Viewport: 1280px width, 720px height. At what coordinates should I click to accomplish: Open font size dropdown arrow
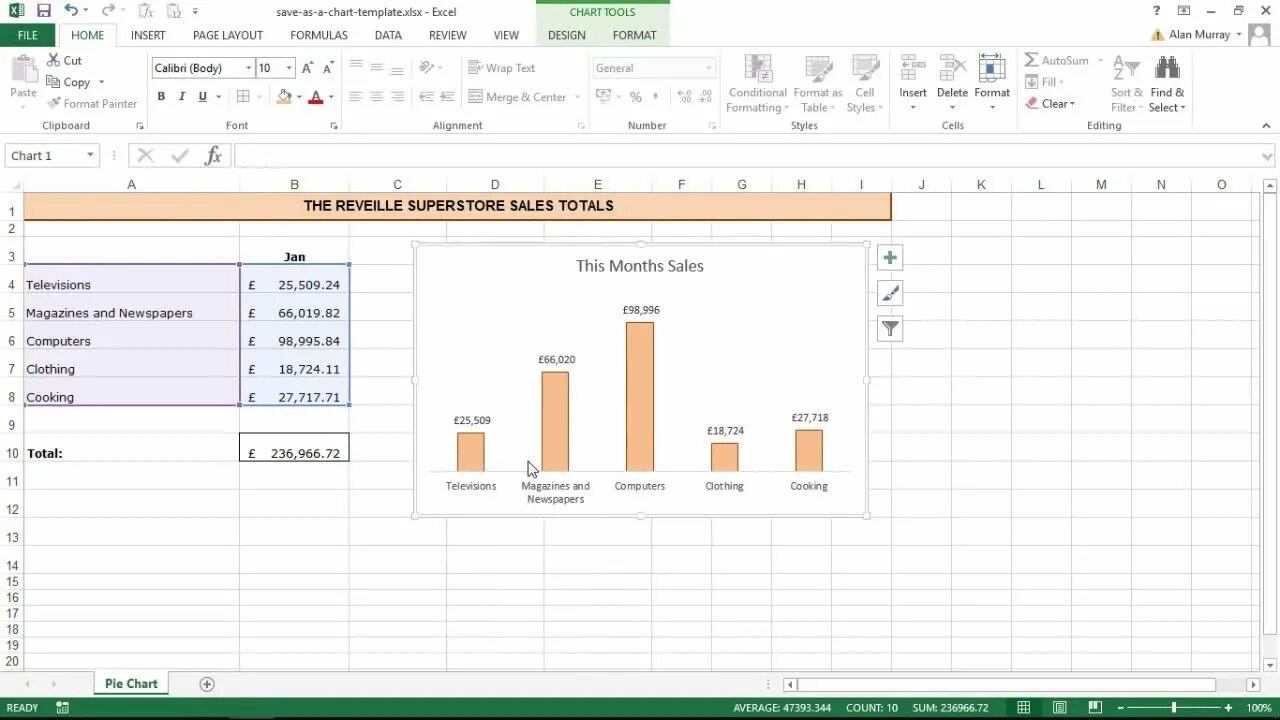[289, 68]
